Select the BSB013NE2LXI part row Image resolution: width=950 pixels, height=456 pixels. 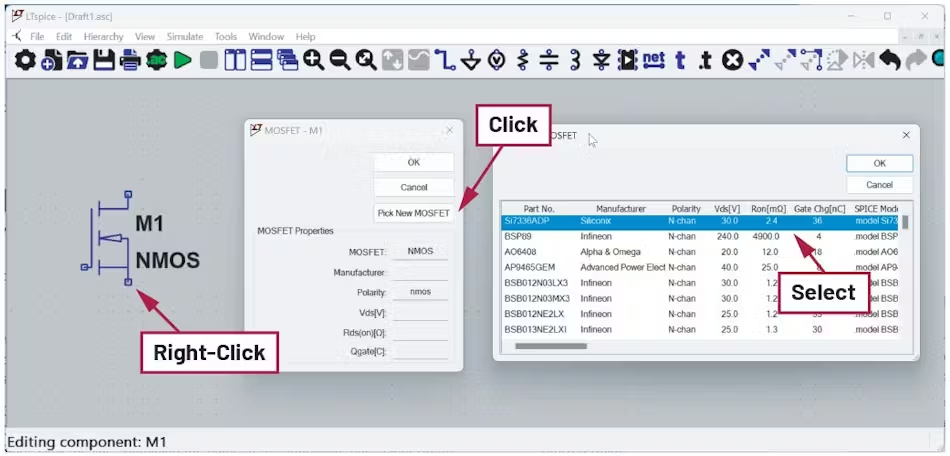(702, 329)
